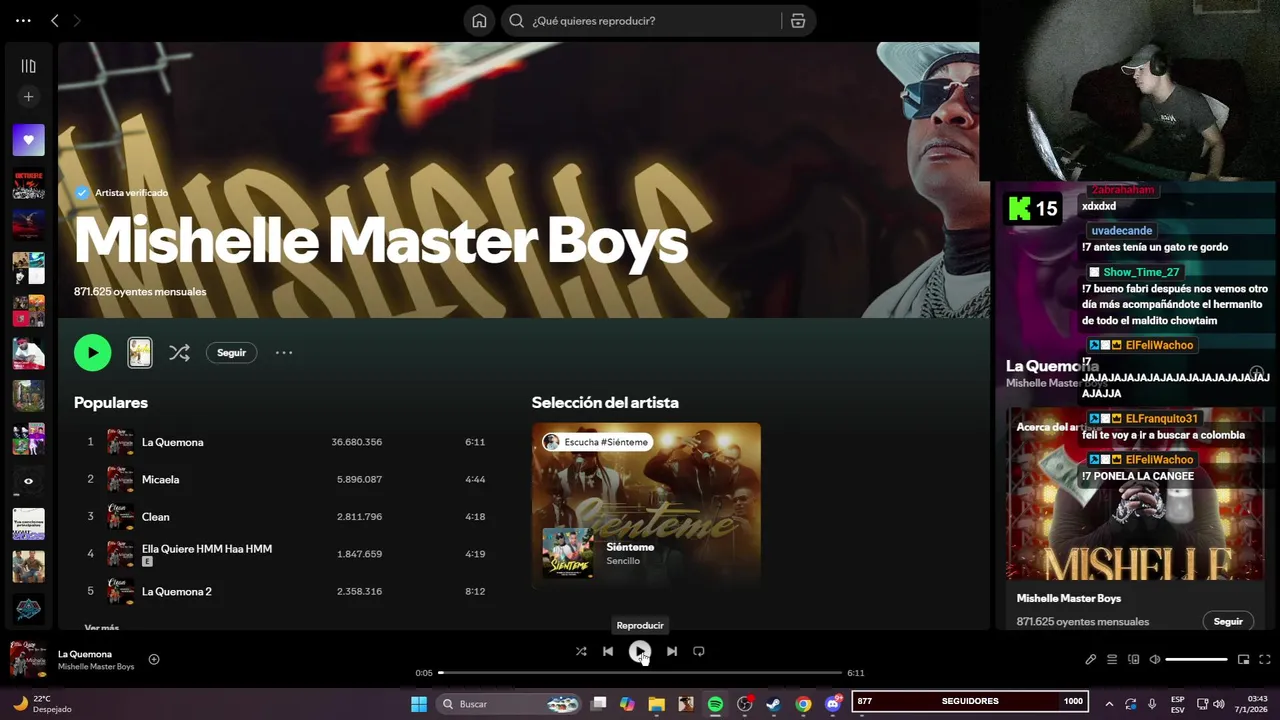Skip to the next track

point(672,651)
